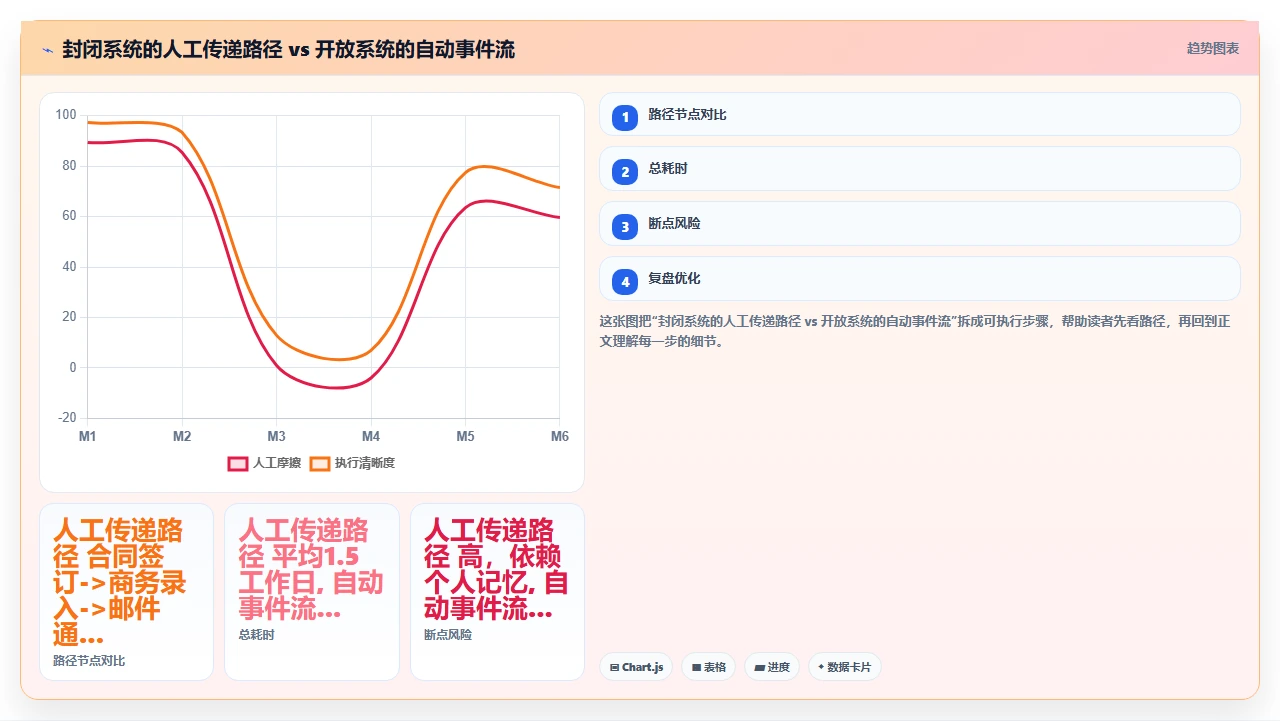The height and width of the screenshot is (721, 1280).
Task: Select step 4 复盘优化
Action: 920,279
